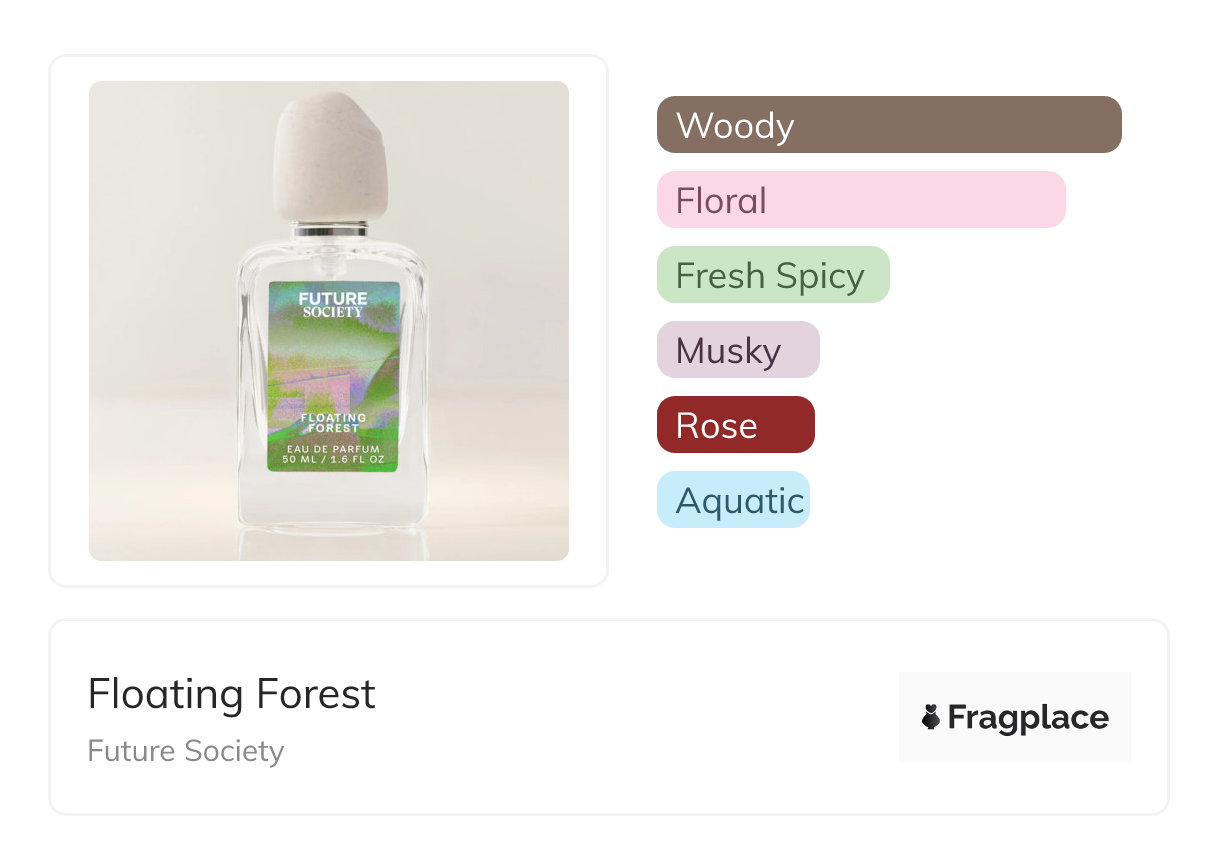Click the word Floral in pink bar

[720, 201]
